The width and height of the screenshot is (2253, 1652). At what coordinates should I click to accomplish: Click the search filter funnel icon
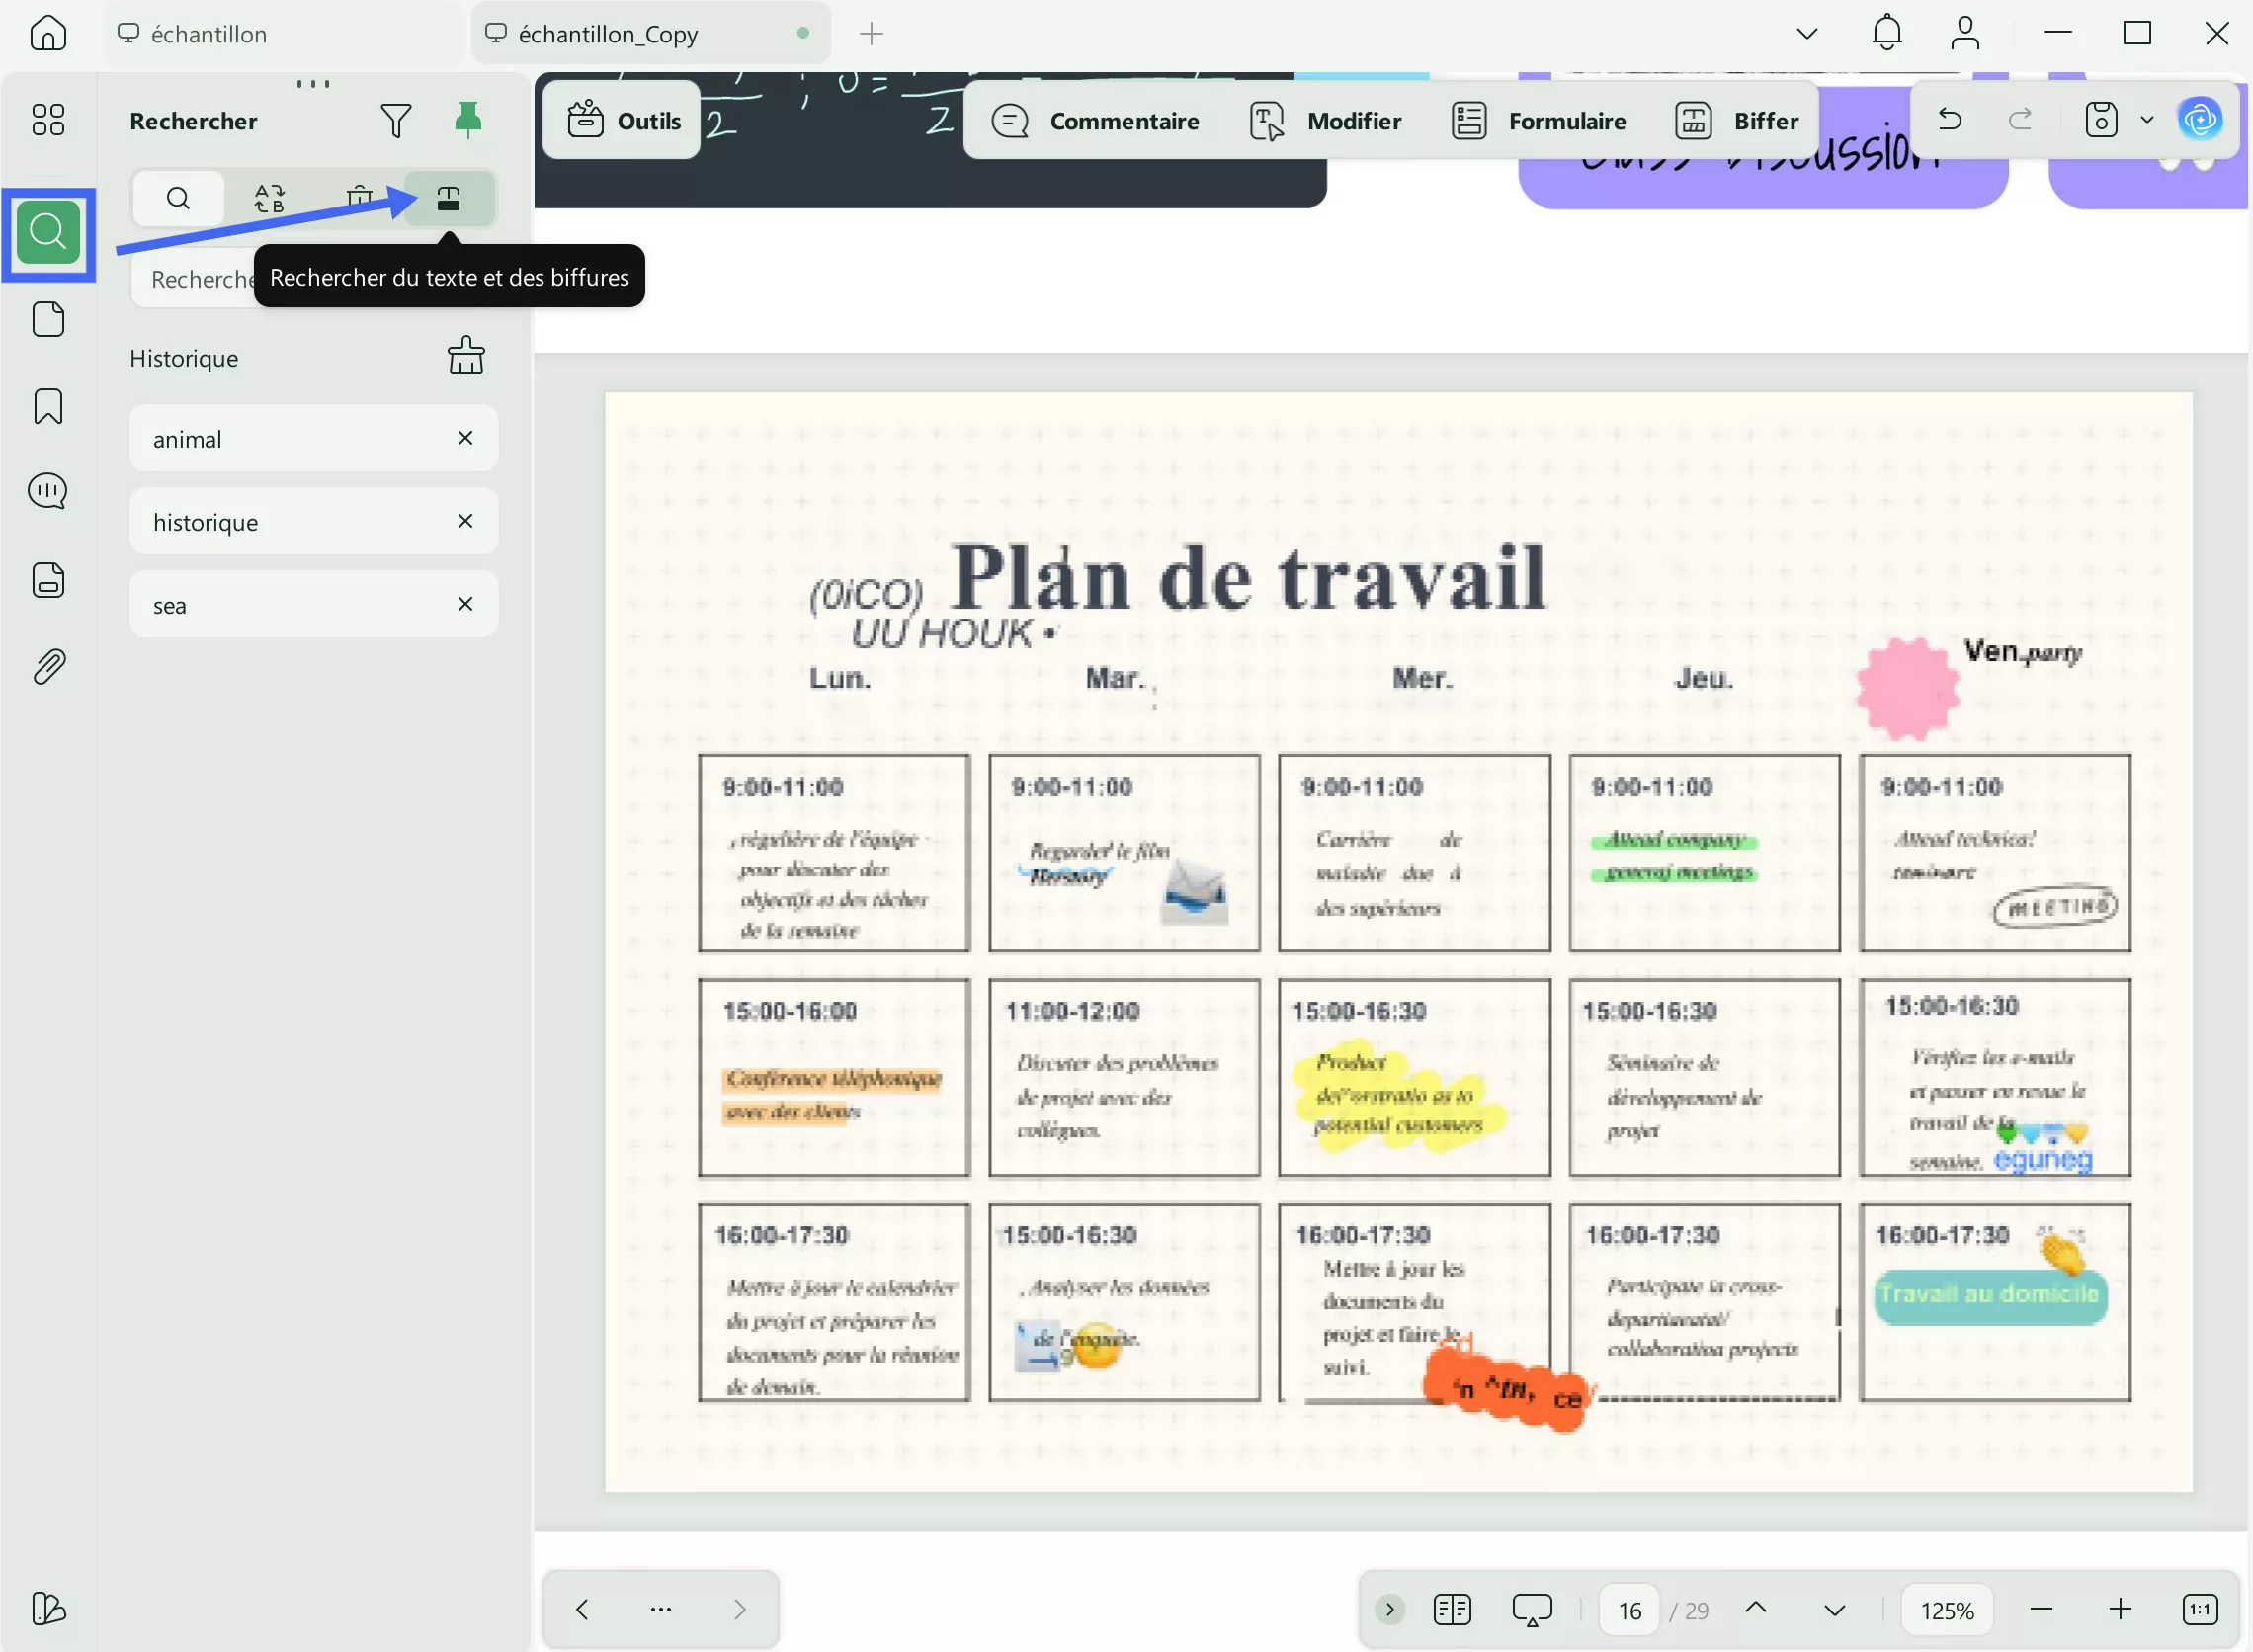(396, 121)
